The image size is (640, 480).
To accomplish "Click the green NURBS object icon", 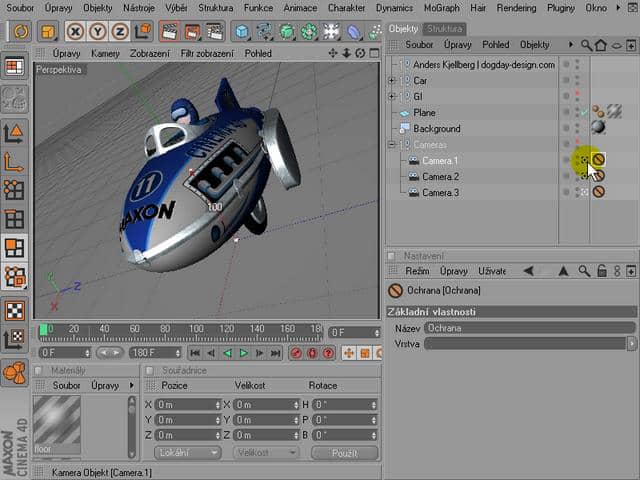I will click(x=287, y=31).
